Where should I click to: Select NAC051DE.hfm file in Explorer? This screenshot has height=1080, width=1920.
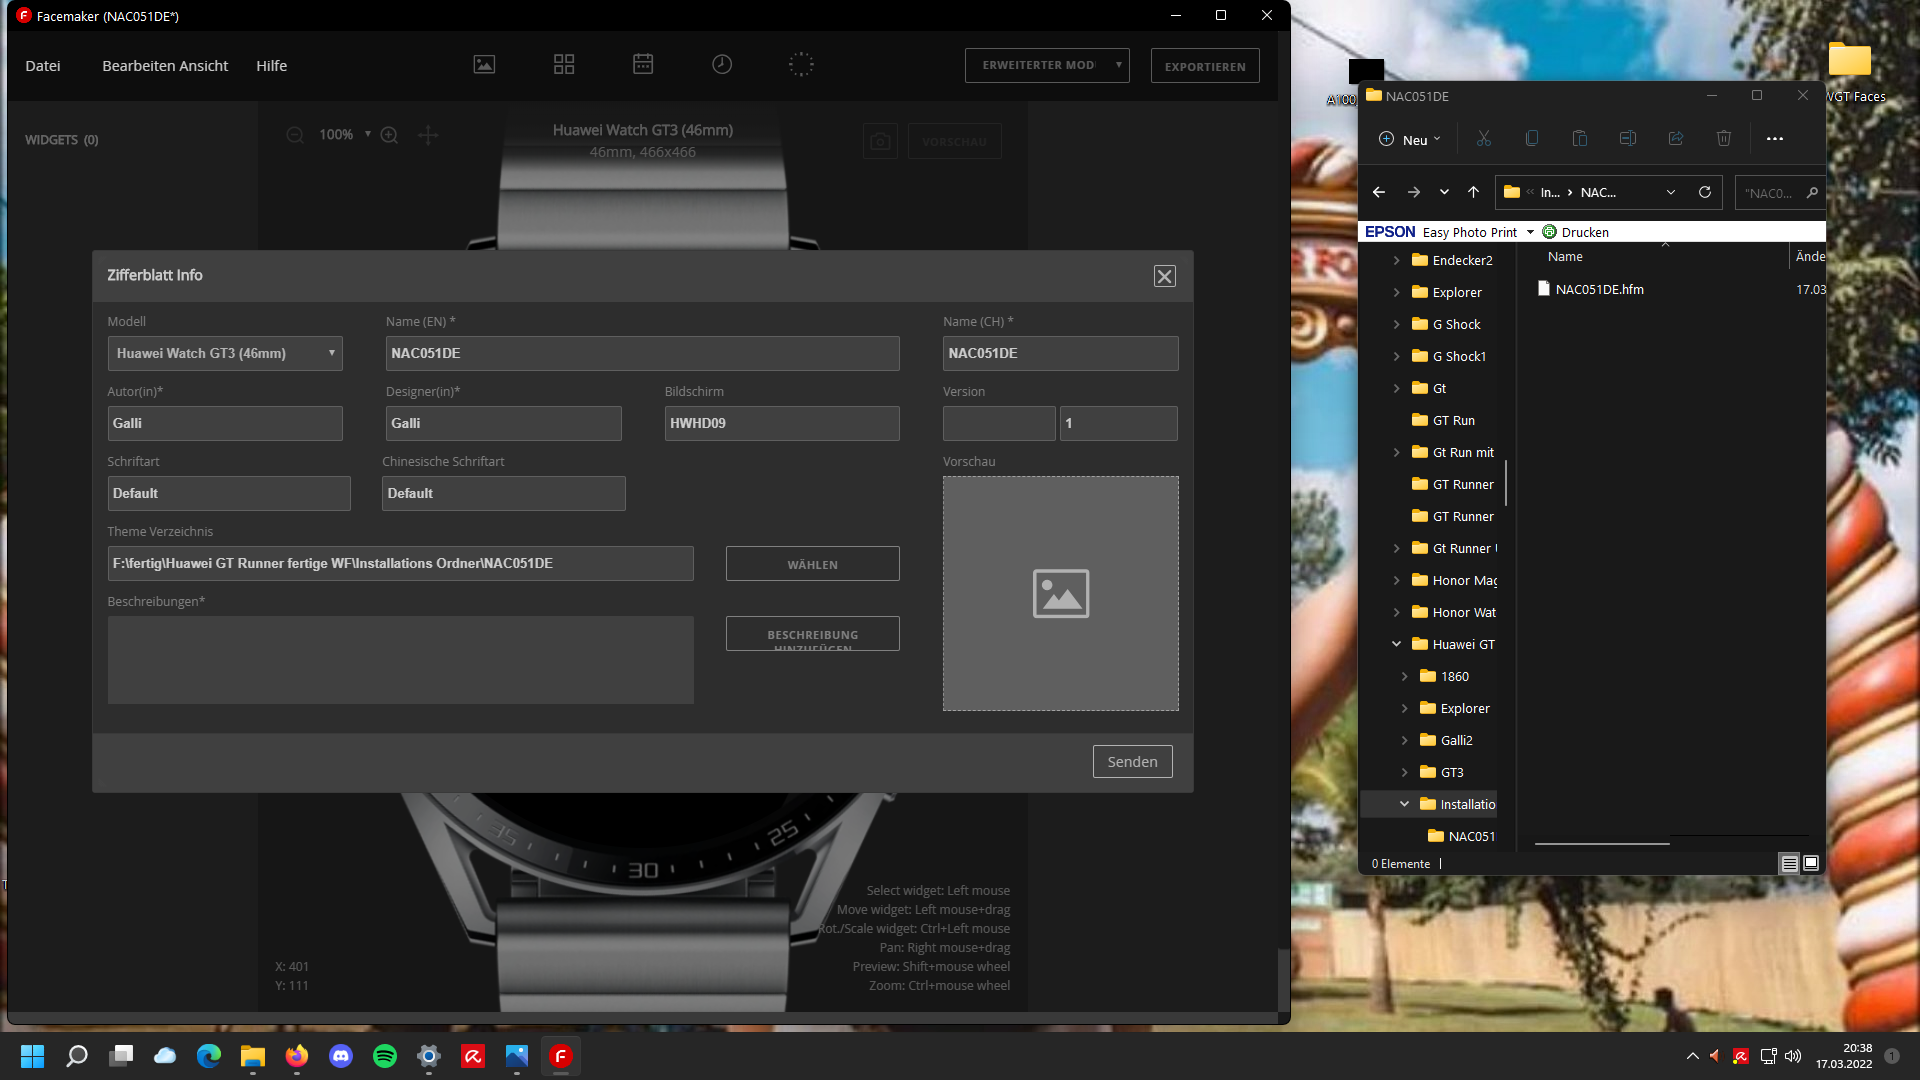point(1590,289)
